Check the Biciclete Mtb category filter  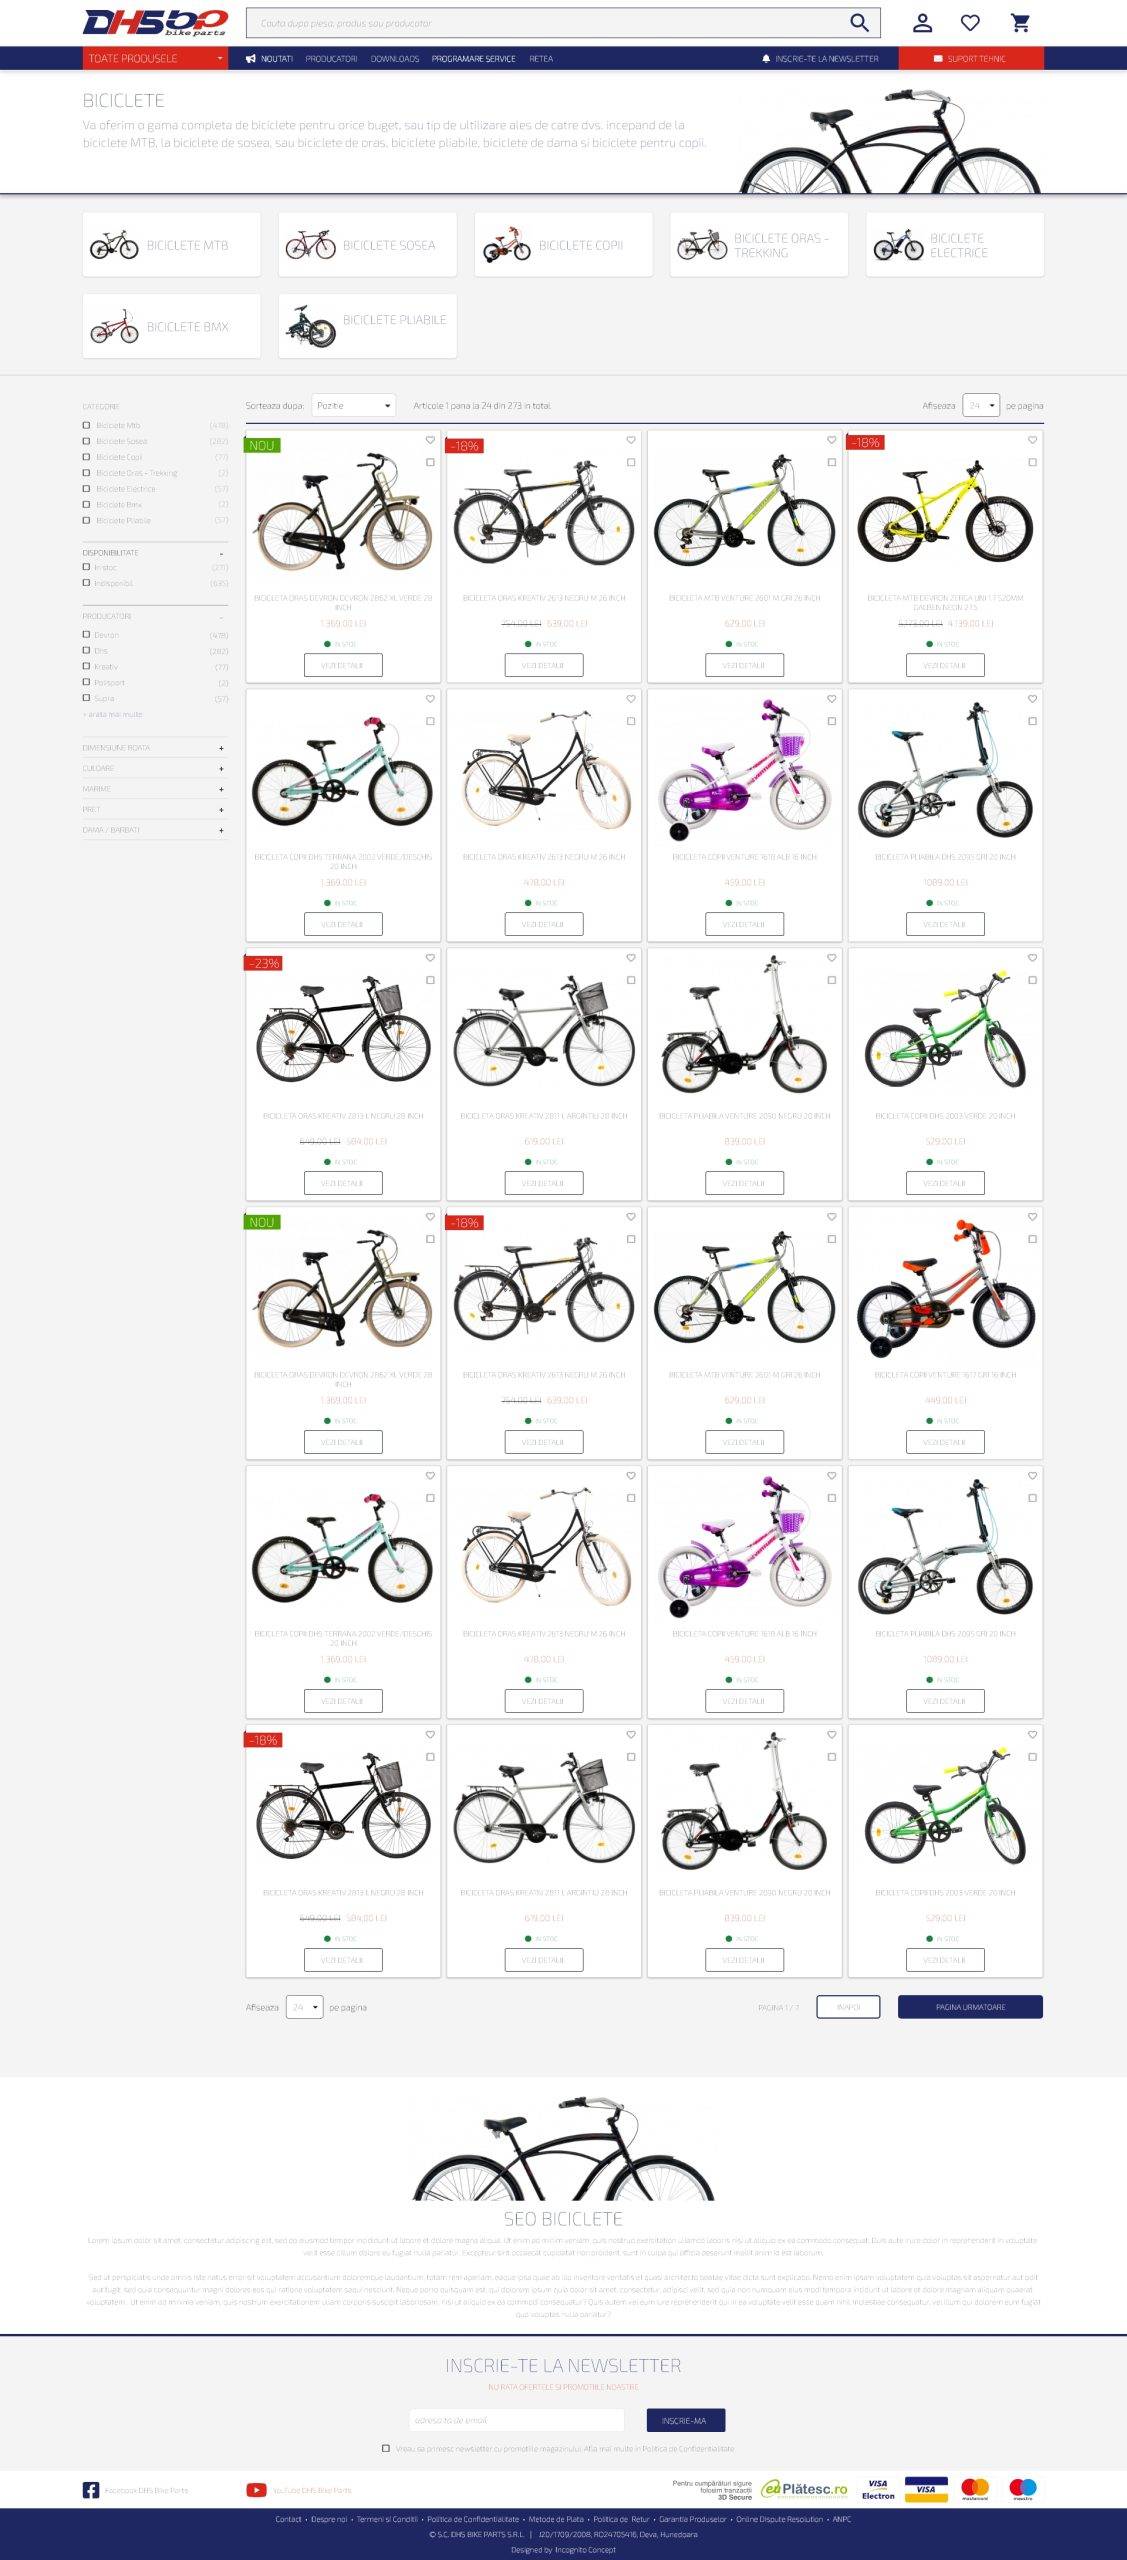pos(86,425)
